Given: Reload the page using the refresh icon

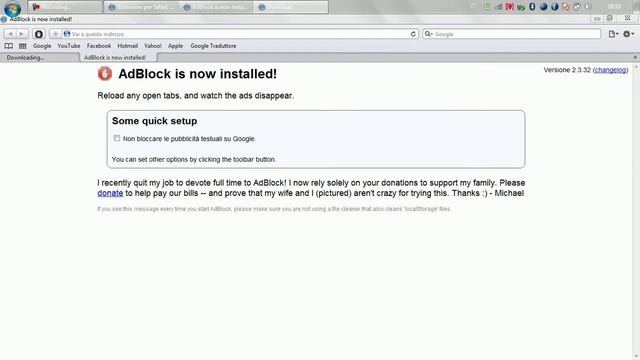Looking at the screenshot, I should (413, 34).
